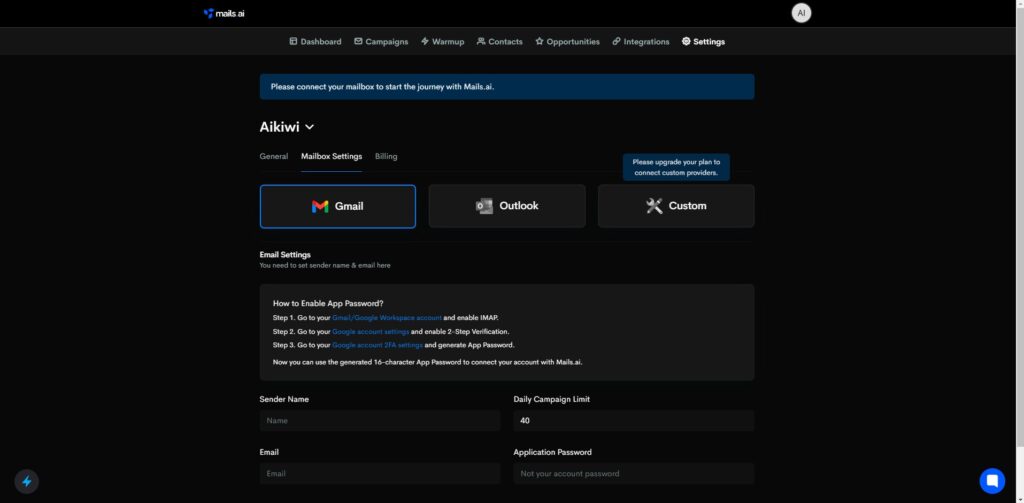Click the Gmail logo icon

click(320, 206)
